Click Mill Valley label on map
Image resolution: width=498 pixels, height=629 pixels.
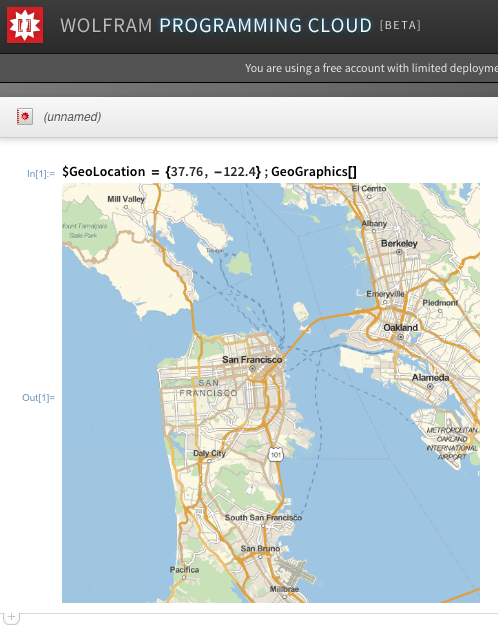coord(126,199)
